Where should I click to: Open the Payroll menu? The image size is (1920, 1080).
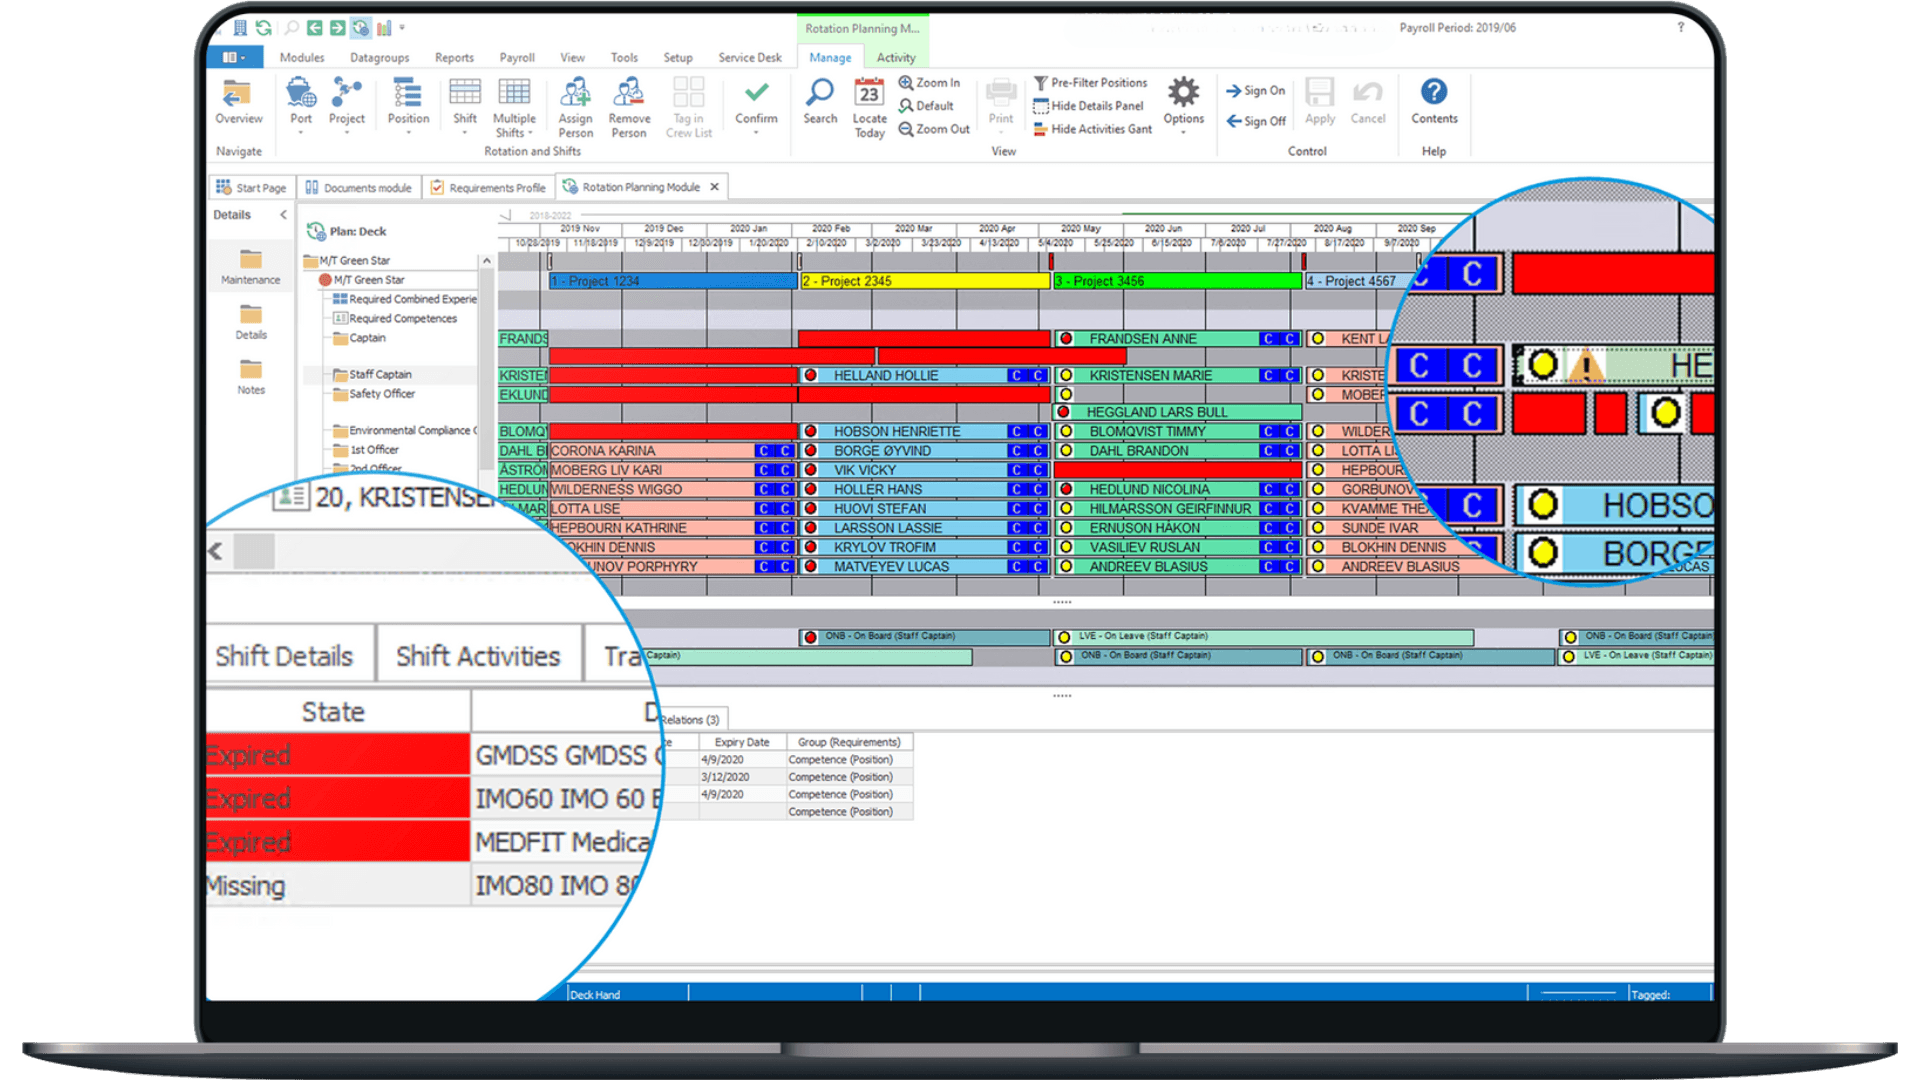click(517, 58)
